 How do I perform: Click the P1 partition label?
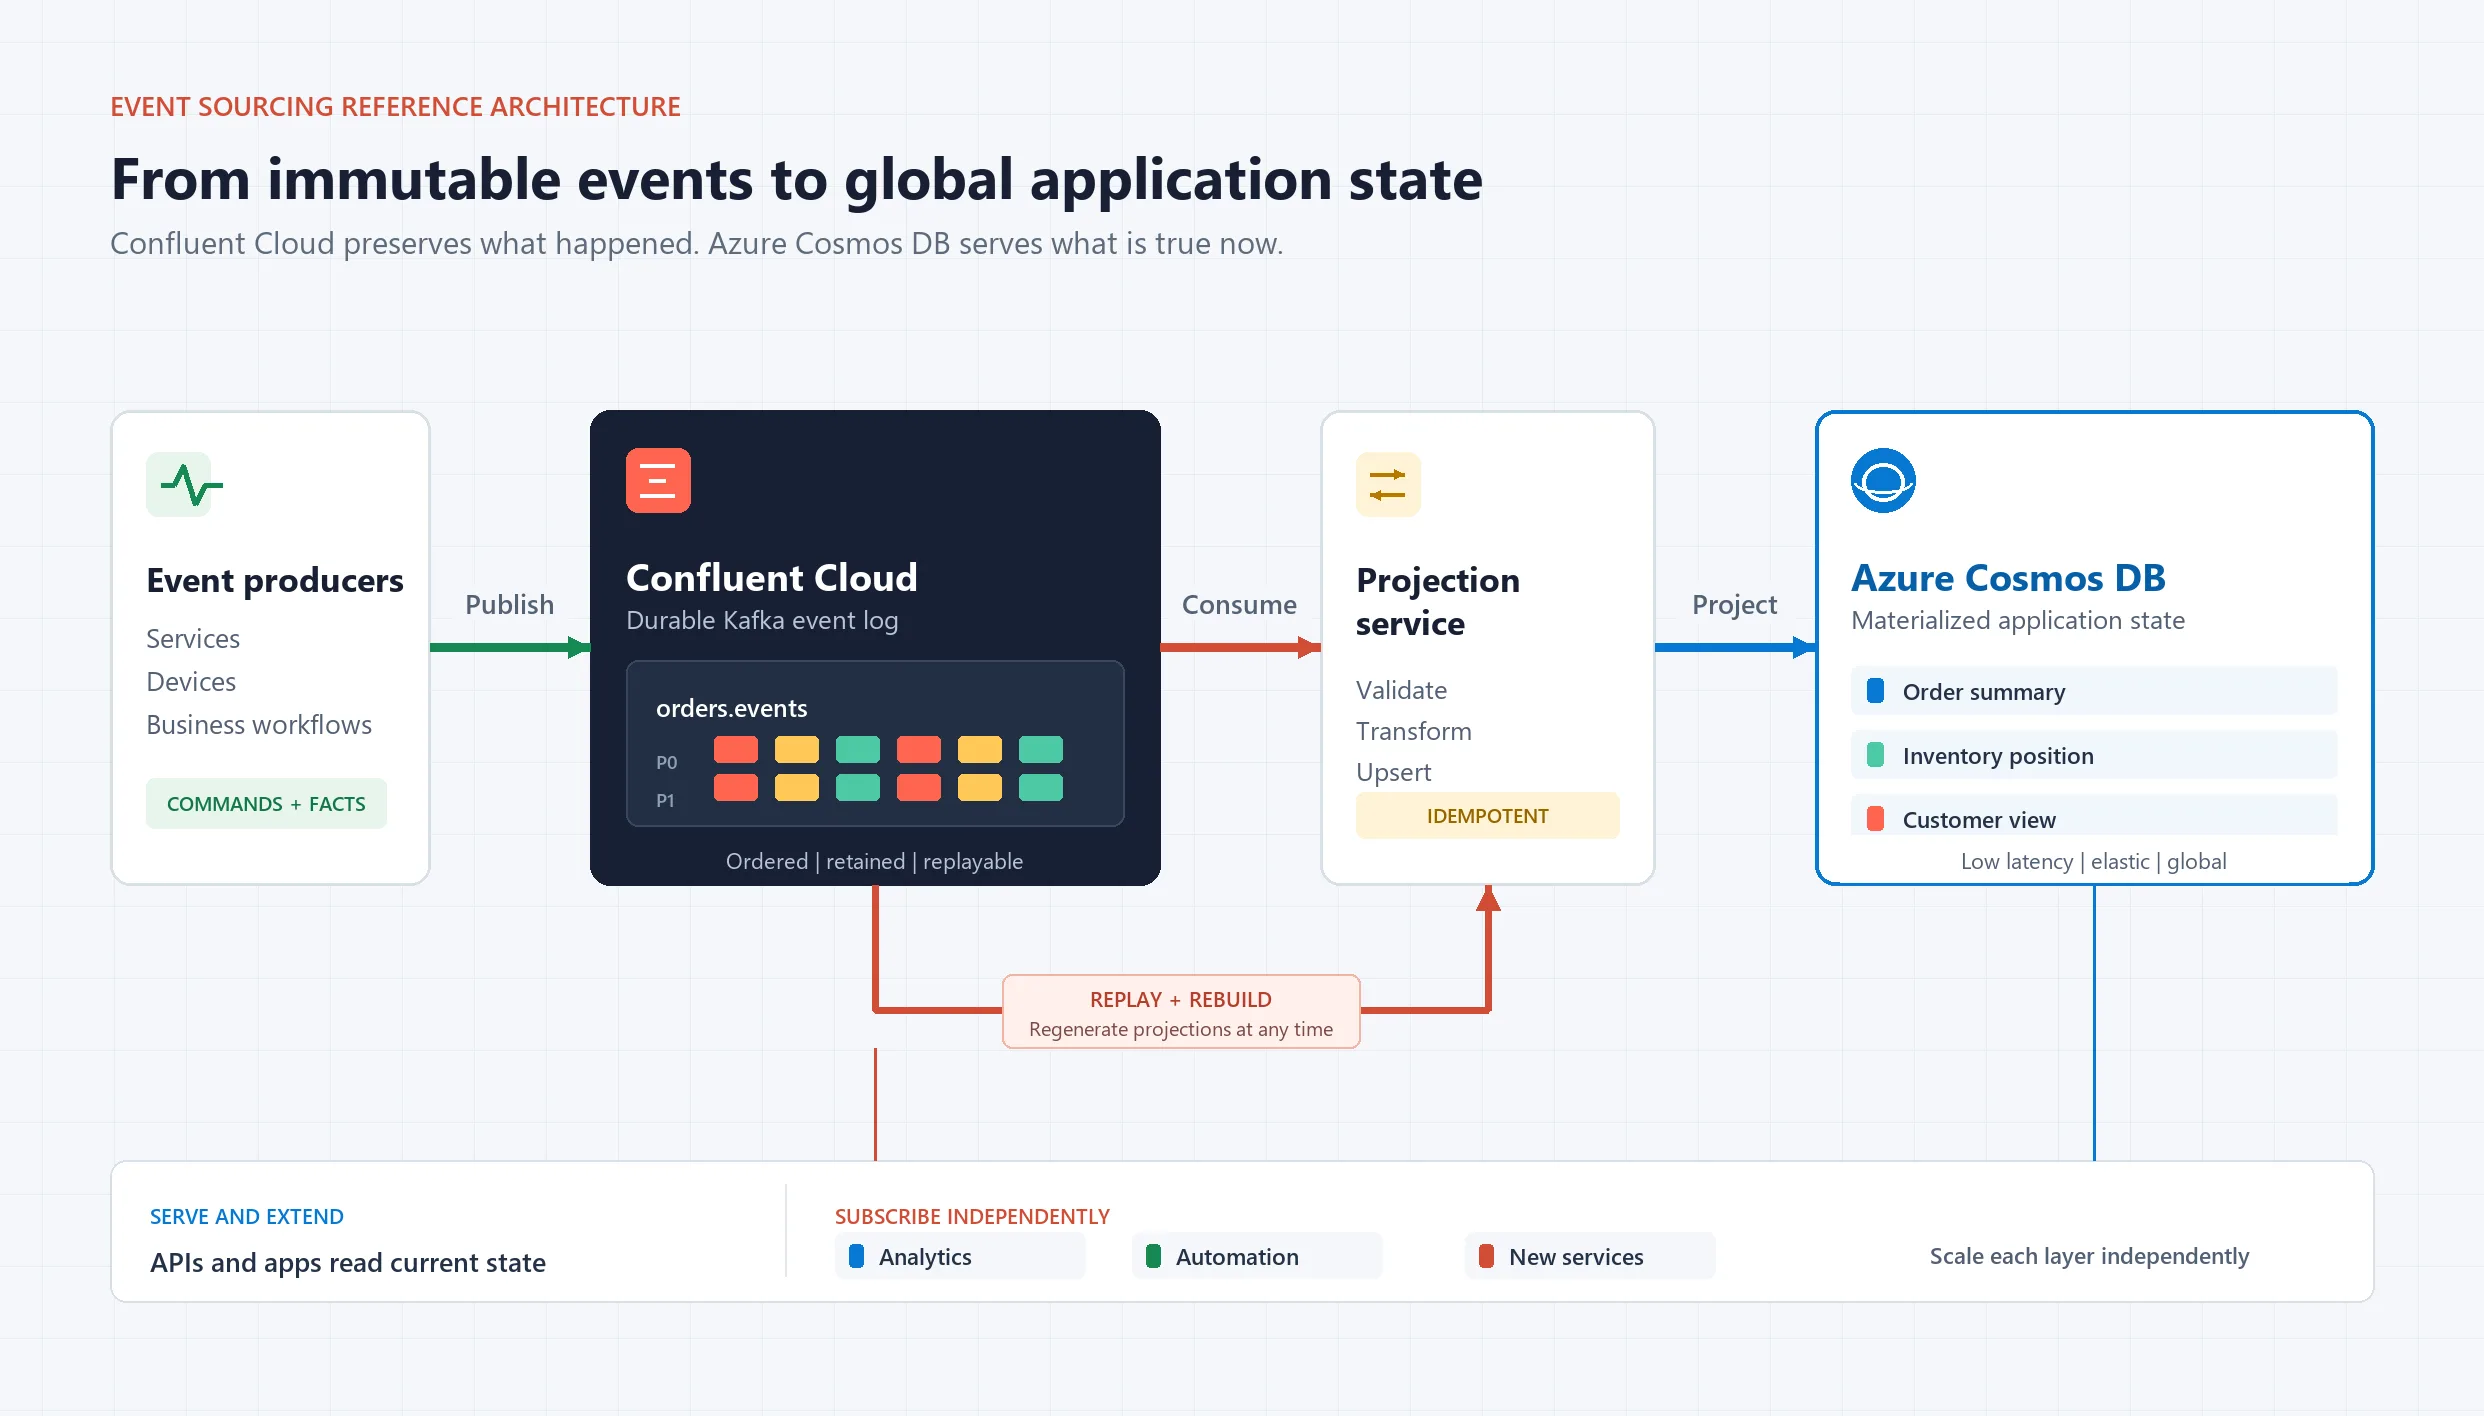point(665,800)
